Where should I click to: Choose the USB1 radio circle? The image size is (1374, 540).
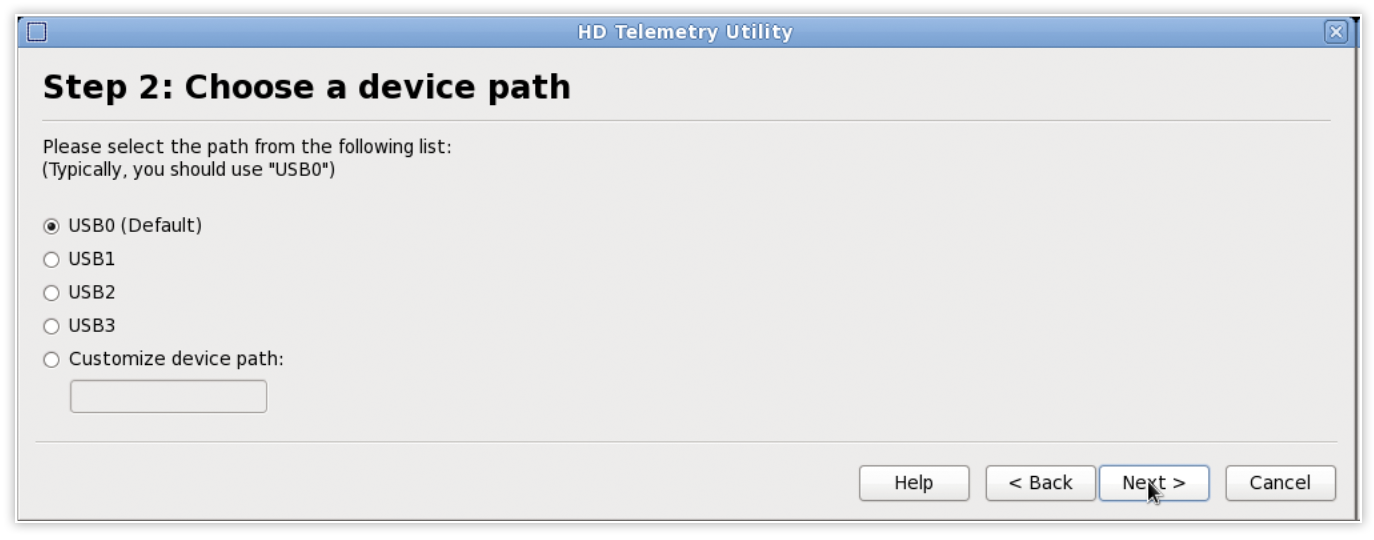tap(51, 260)
